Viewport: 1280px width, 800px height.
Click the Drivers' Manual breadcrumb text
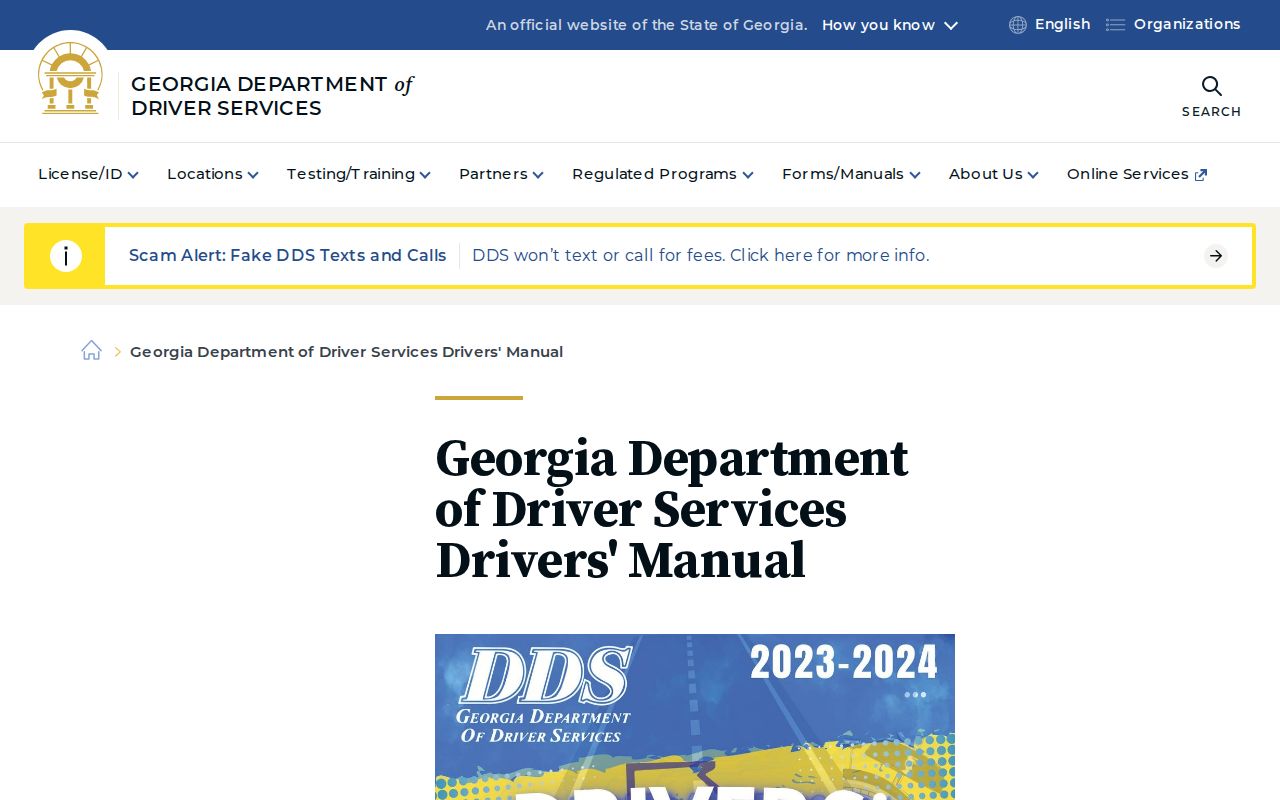(x=346, y=352)
